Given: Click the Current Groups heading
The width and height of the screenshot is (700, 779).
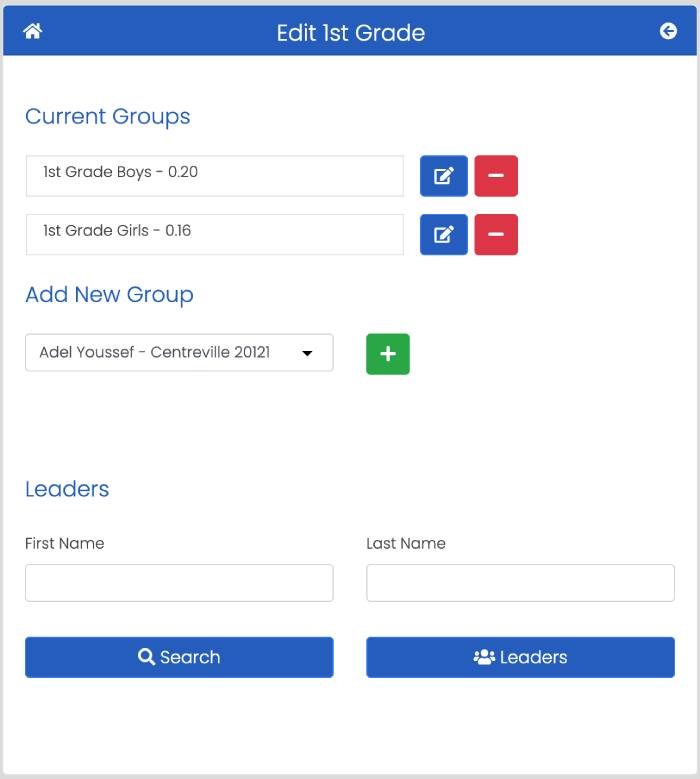Looking at the screenshot, I should click(x=108, y=117).
